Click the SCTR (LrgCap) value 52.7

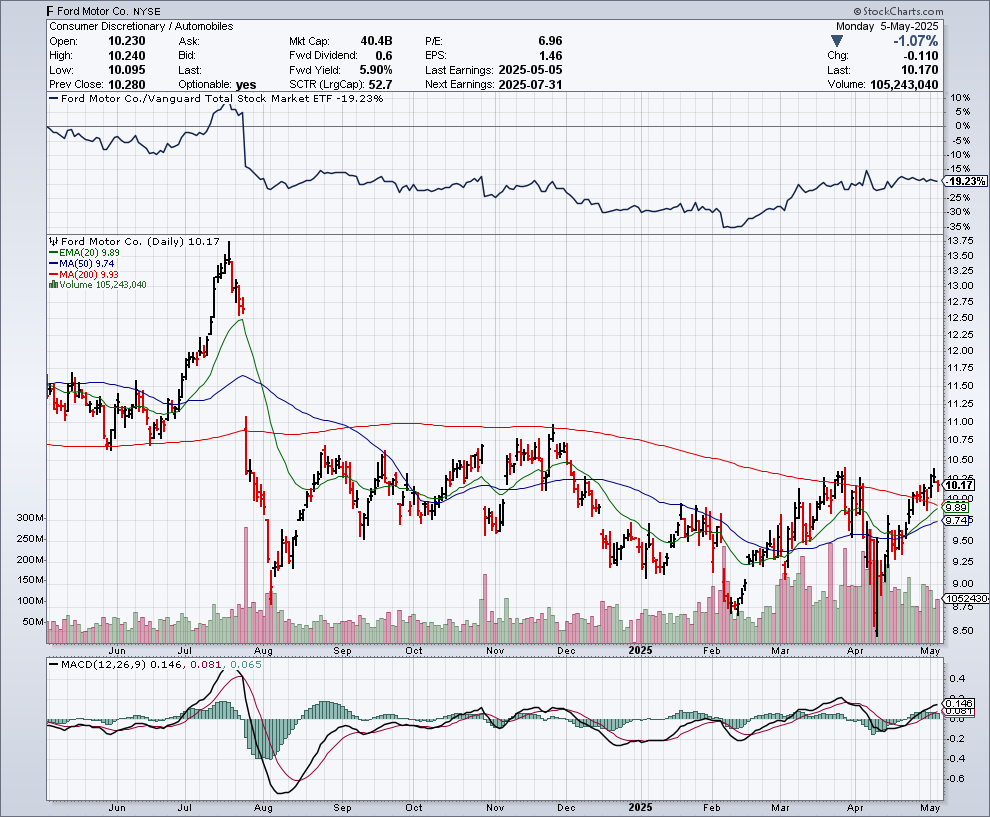(x=380, y=85)
